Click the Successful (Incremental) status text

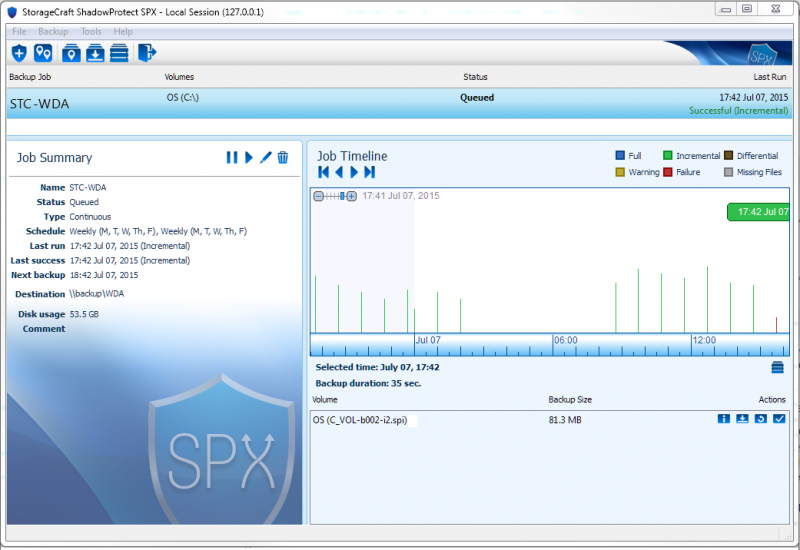point(738,111)
